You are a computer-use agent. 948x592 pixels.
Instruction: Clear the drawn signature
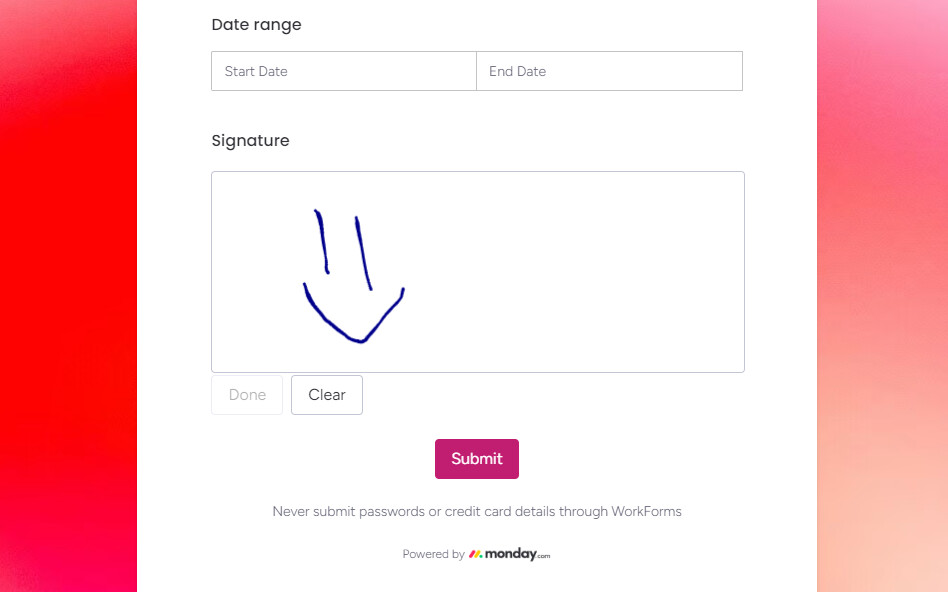pos(326,395)
